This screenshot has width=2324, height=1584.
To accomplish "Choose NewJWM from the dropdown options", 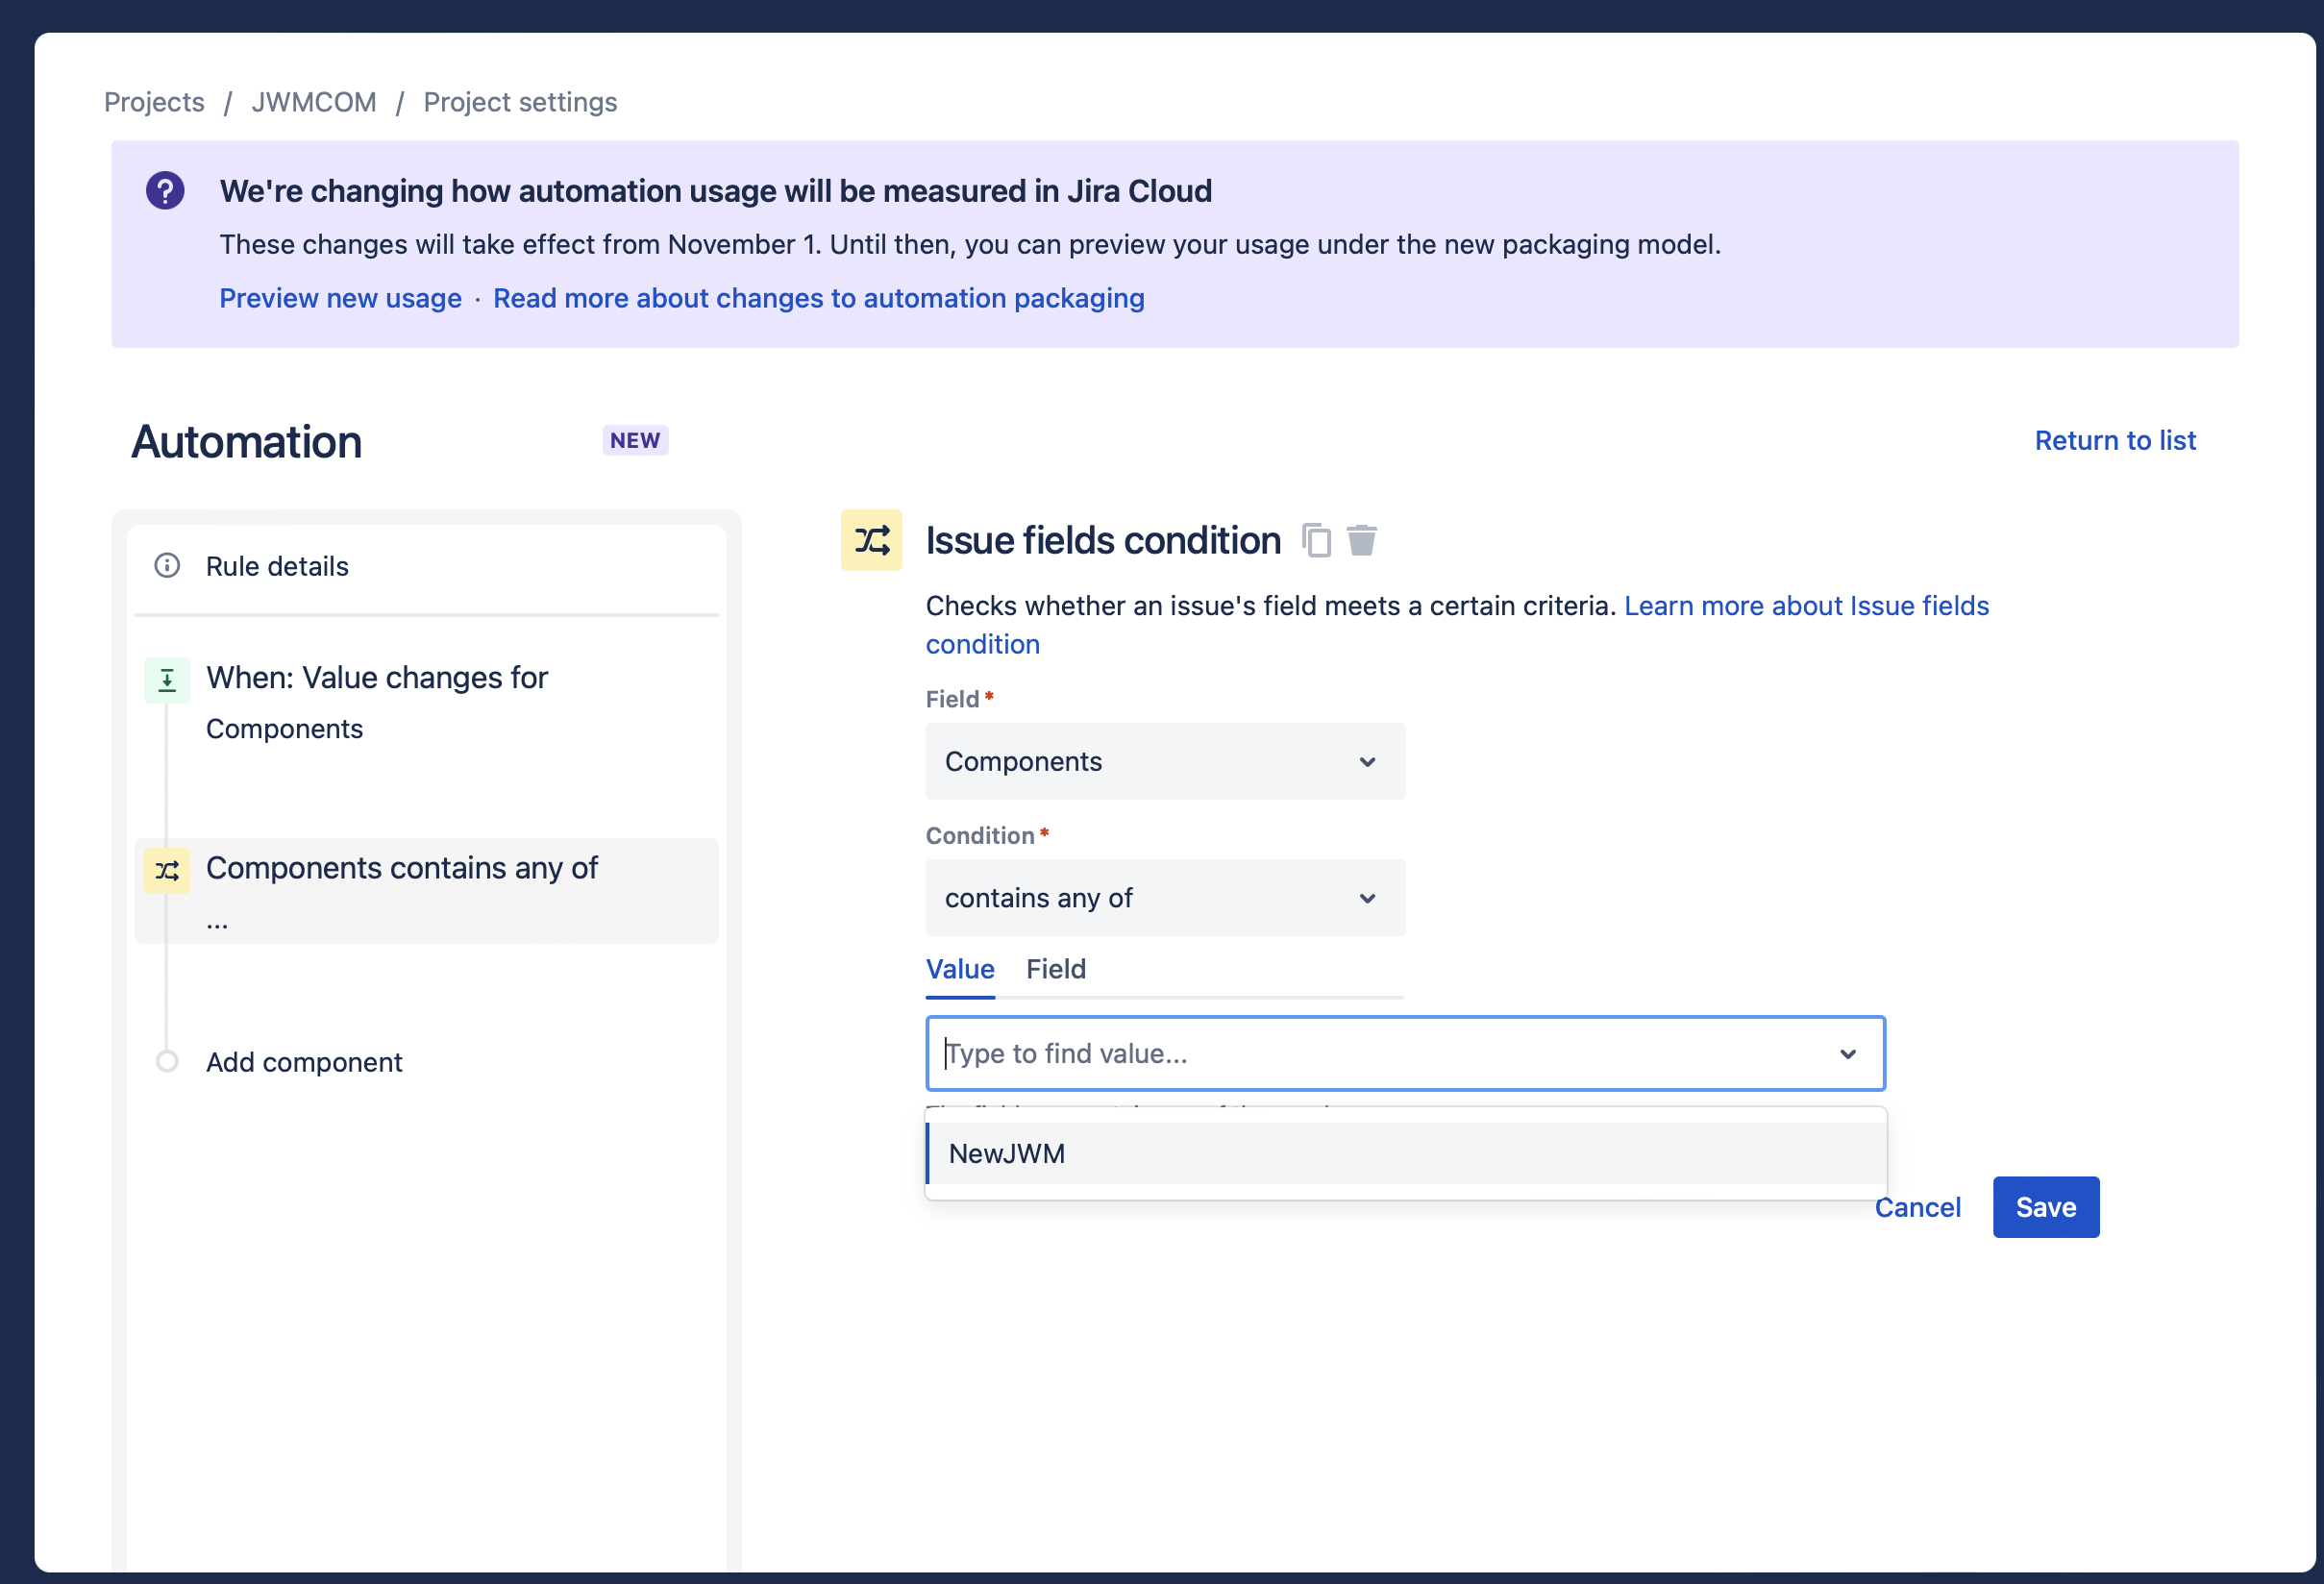I will [x=1007, y=1153].
